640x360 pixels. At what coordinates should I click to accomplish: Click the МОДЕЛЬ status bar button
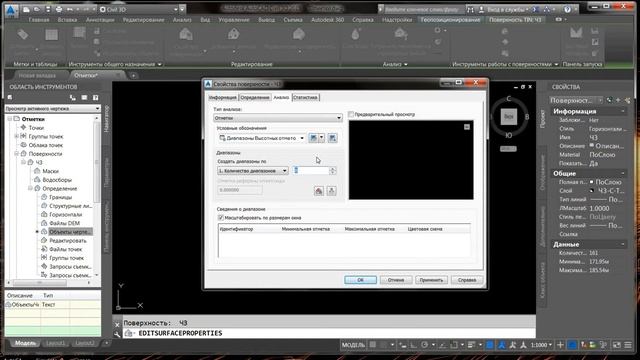353,345
